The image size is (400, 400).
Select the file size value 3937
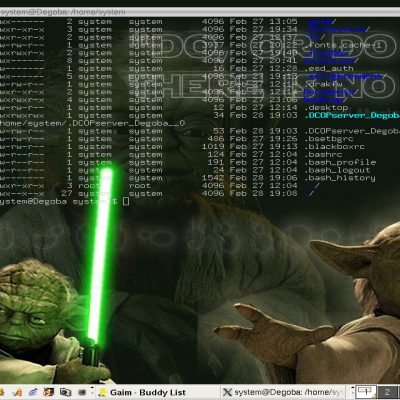[213, 45]
